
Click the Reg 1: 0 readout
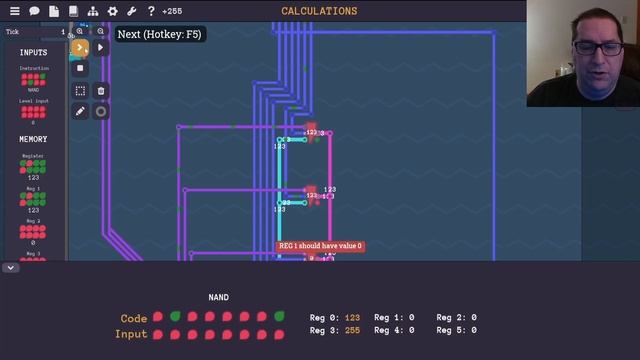pyautogui.click(x=394, y=318)
